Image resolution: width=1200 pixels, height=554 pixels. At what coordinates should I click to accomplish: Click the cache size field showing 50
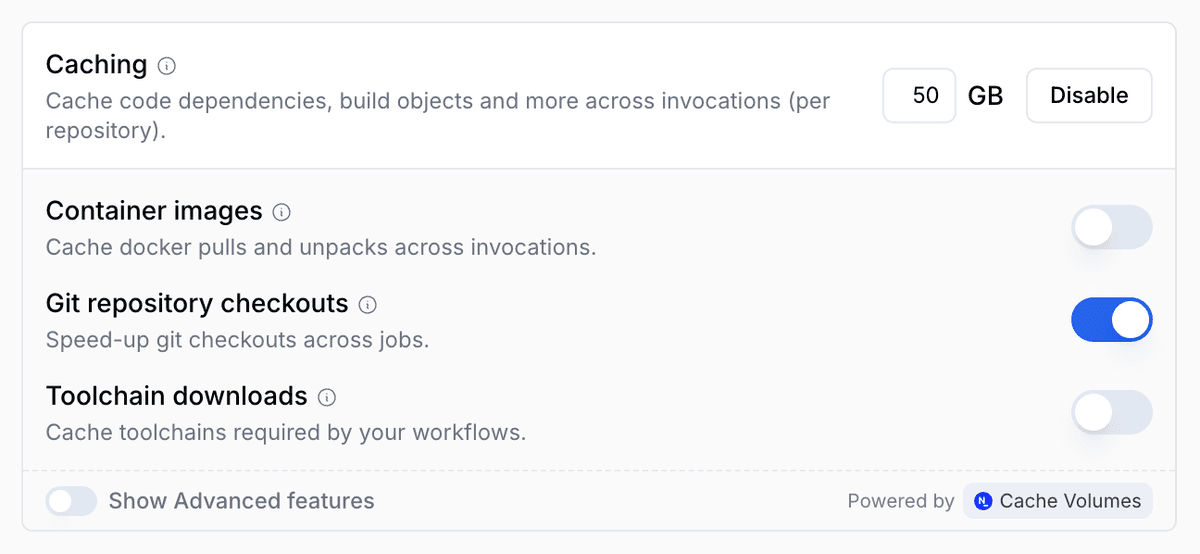919,96
